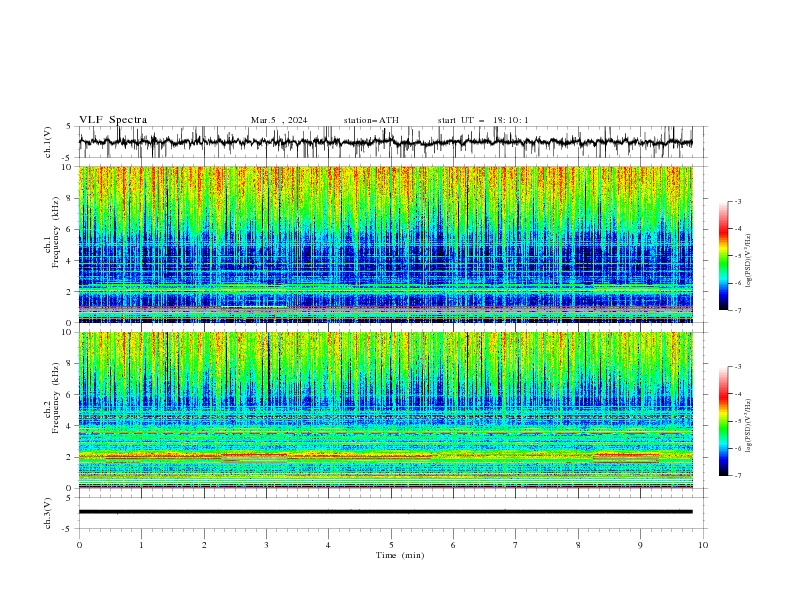Click the "-3" label on ch.2 color bar
Screen dimensions: 792x612
[x=738, y=367]
